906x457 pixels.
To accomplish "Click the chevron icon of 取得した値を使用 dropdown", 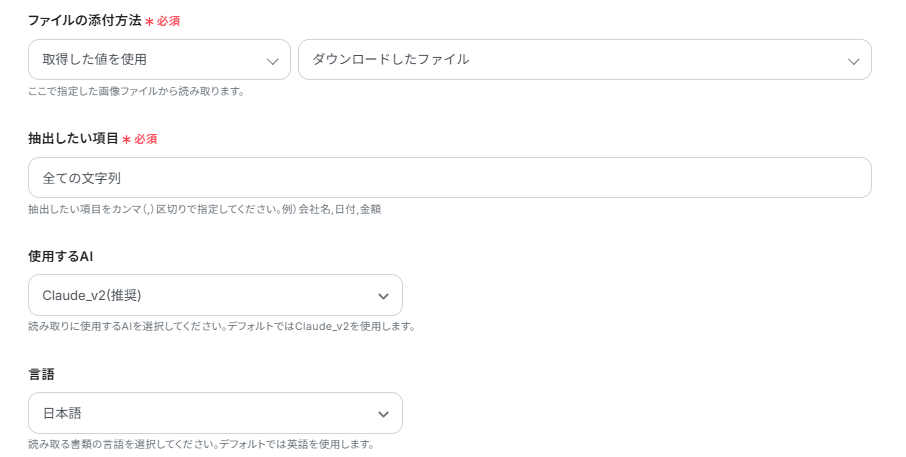I will (273, 61).
